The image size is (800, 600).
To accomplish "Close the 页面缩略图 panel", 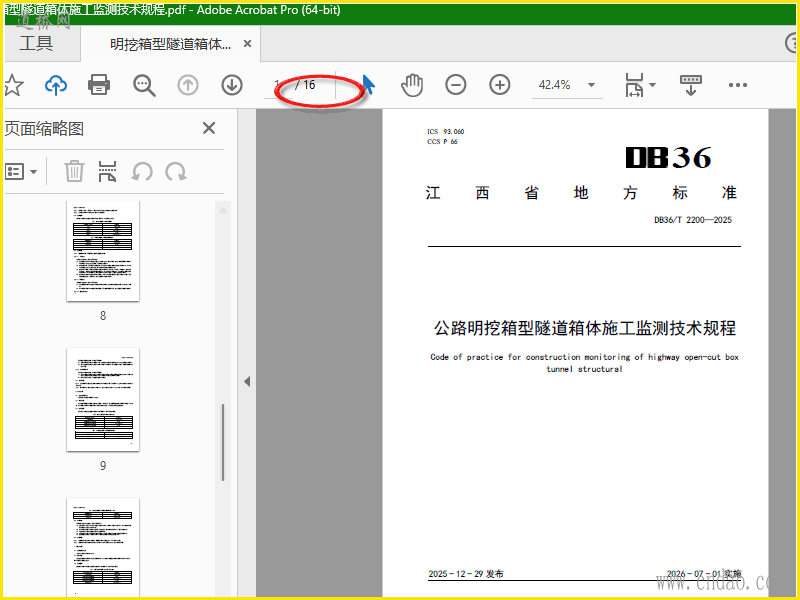I will pyautogui.click(x=209, y=128).
